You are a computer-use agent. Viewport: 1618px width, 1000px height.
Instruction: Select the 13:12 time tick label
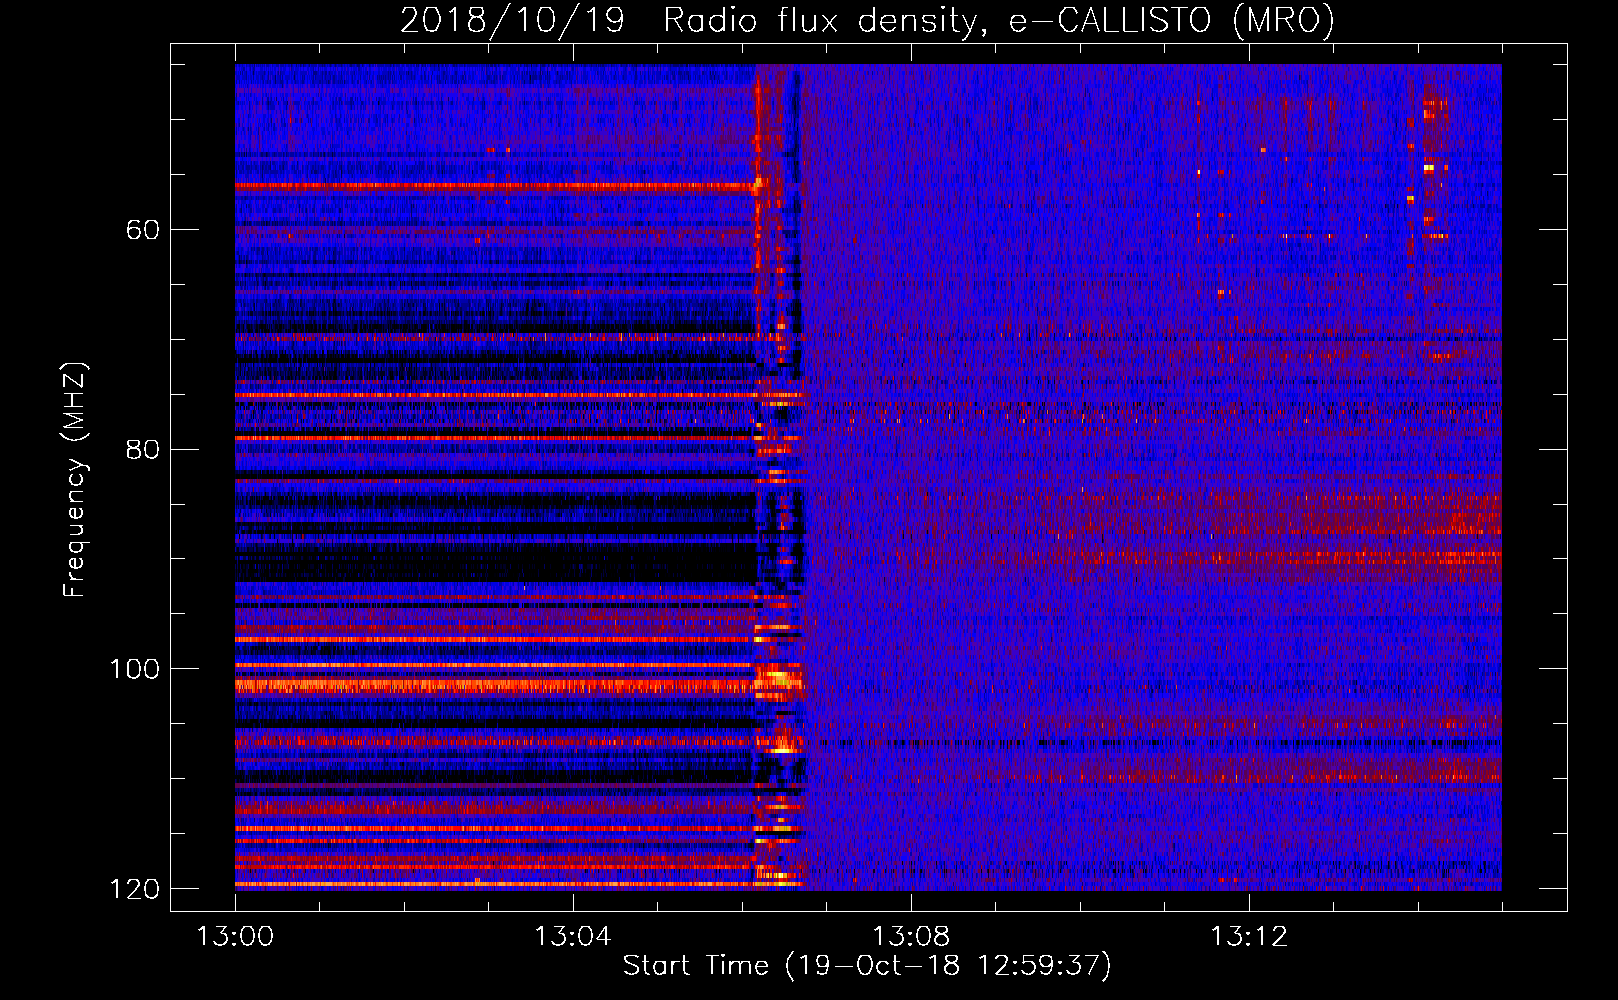tap(1249, 937)
